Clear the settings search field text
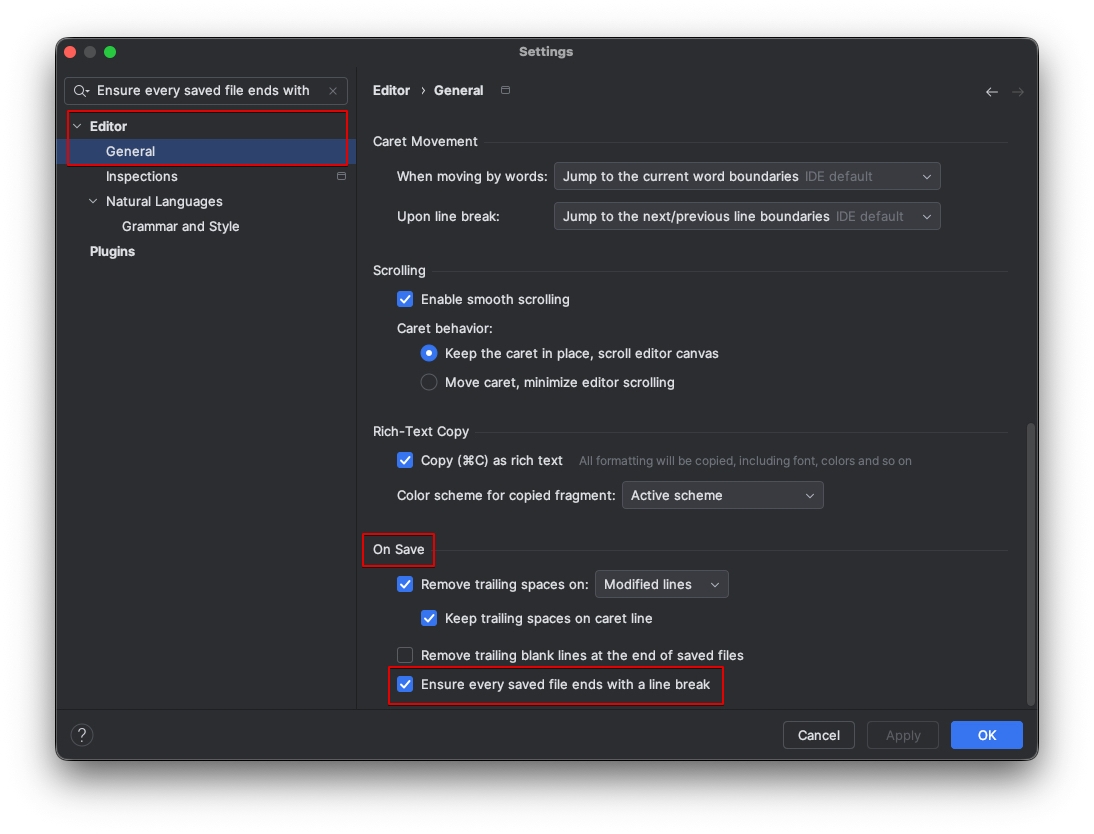This screenshot has width=1094, height=834. point(333,91)
